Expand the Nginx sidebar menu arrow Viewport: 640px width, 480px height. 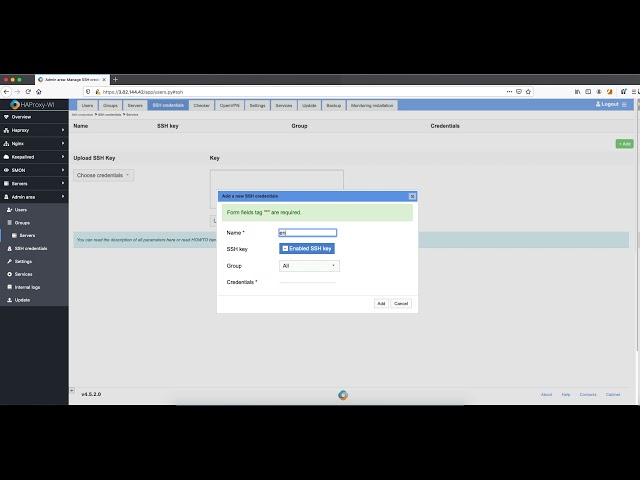pyautogui.click(x=63, y=144)
